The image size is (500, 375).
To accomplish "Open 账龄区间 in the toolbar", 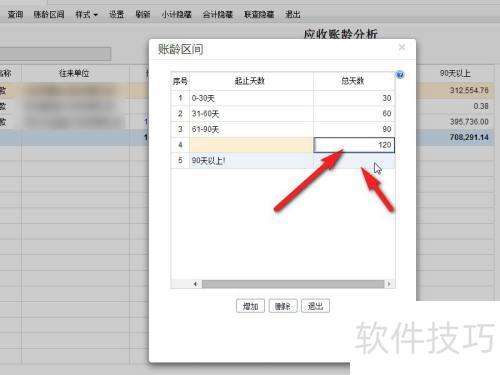I will pyautogui.click(x=49, y=14).
